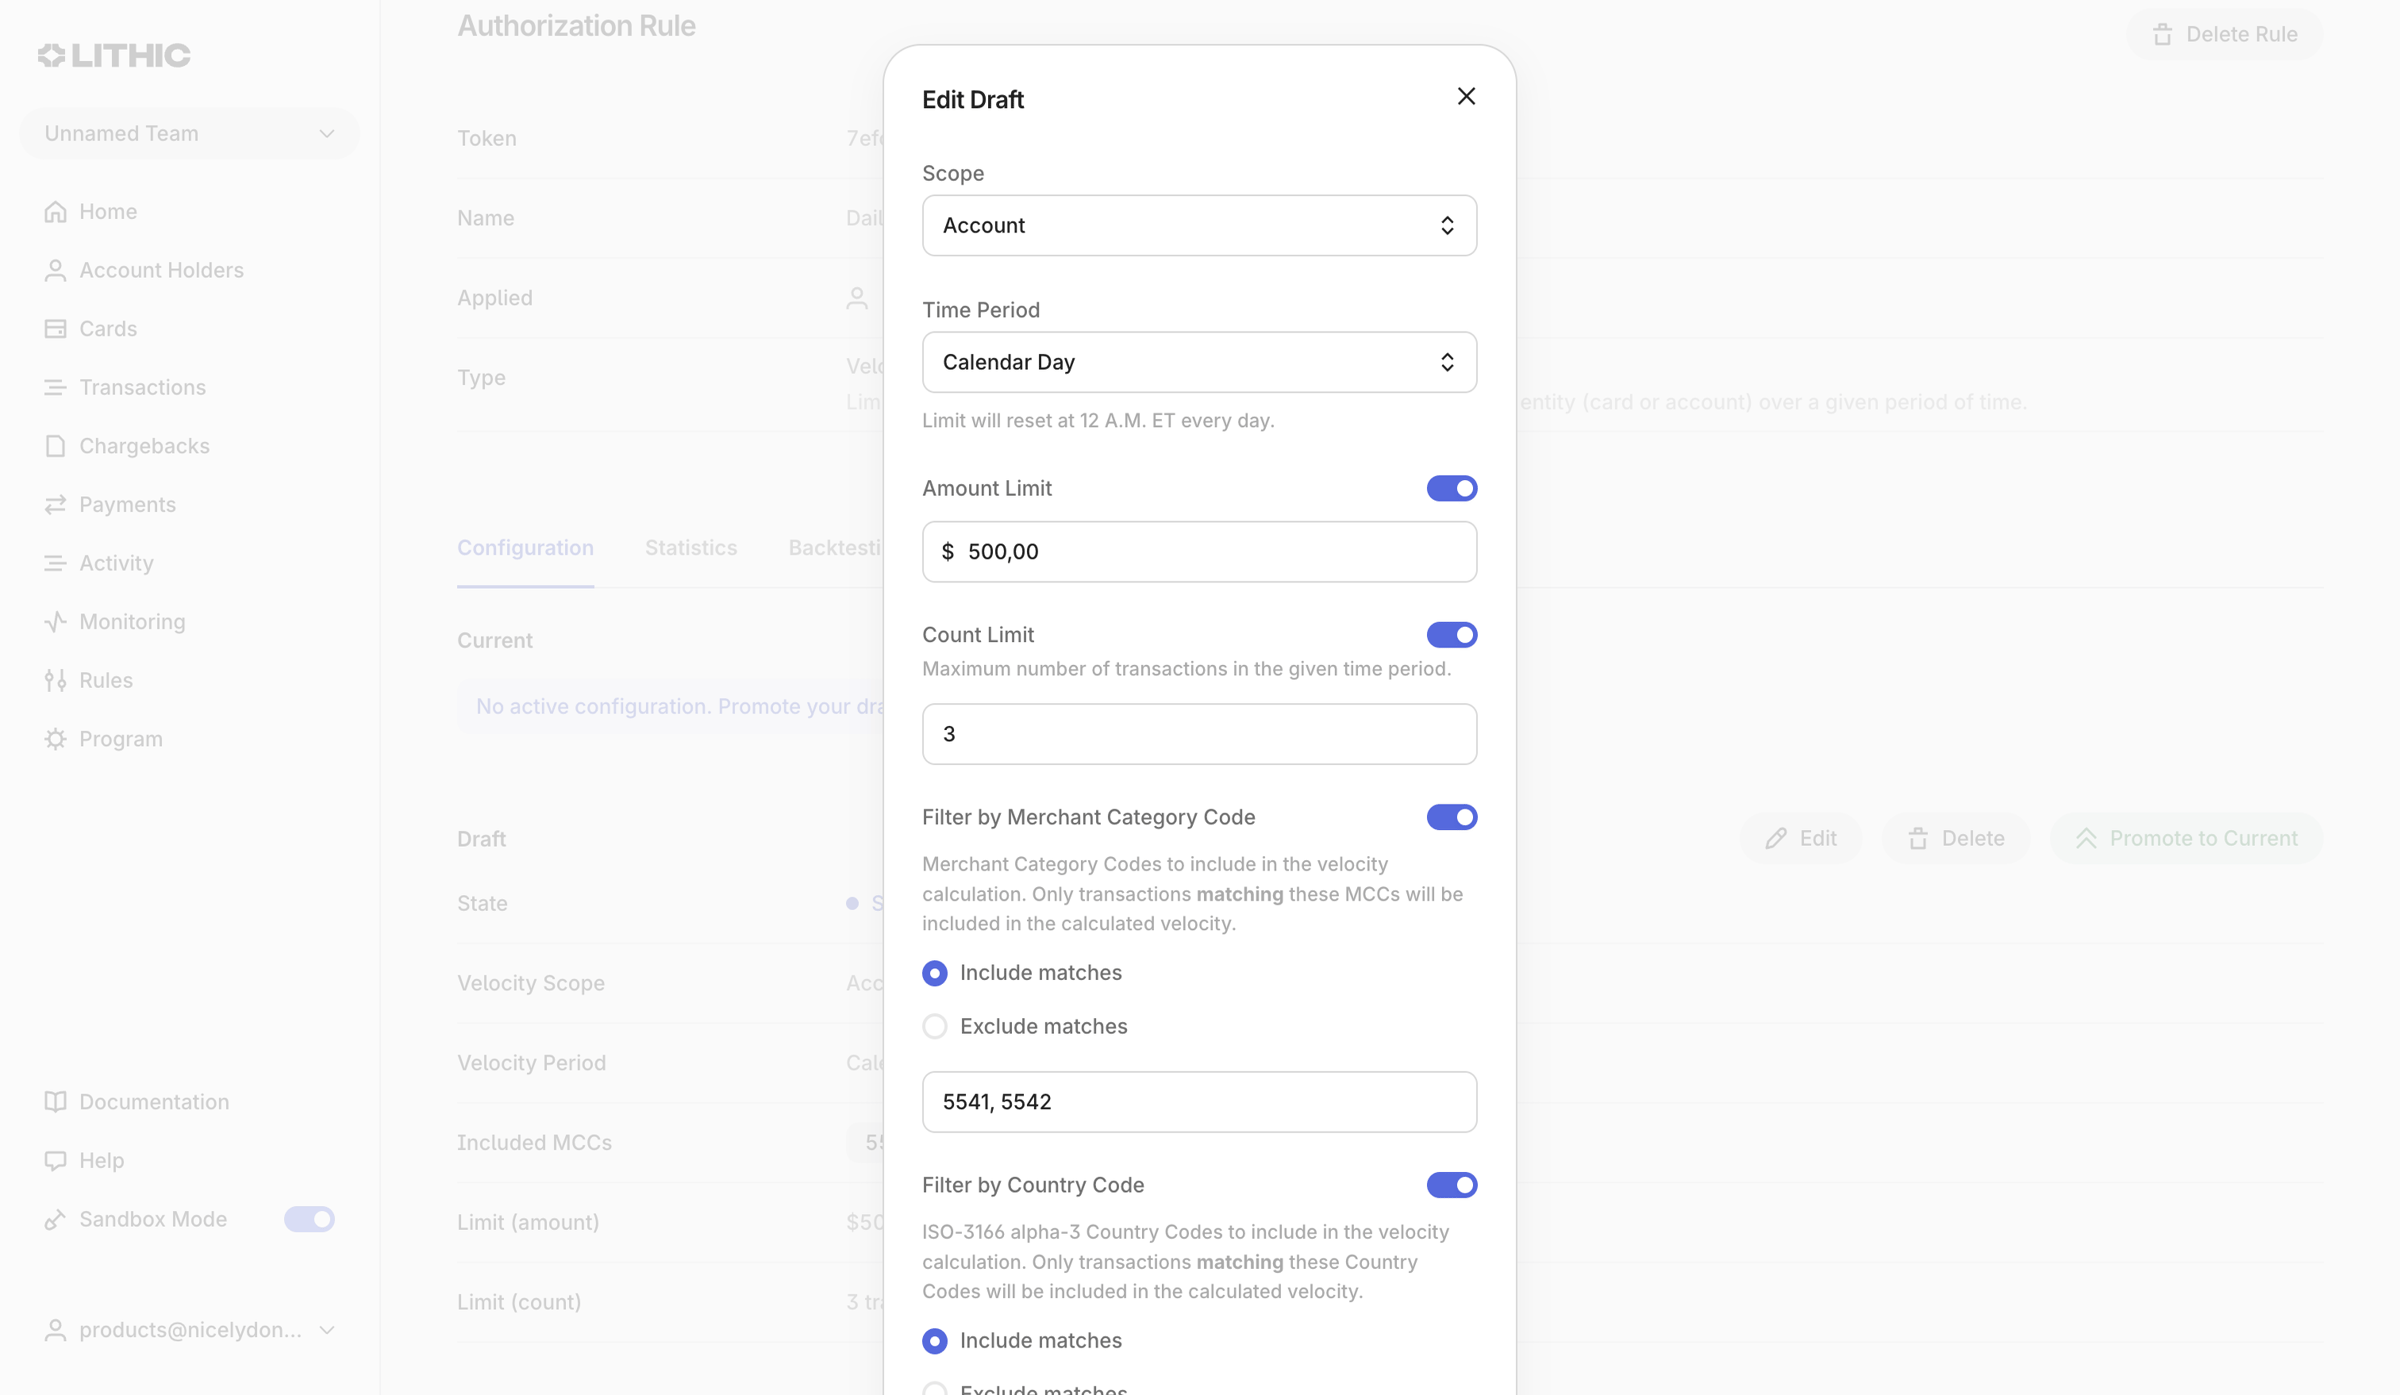The image size is (2400, 1395).
Task: Open the Activity page
Action: [x=98, y=563]
